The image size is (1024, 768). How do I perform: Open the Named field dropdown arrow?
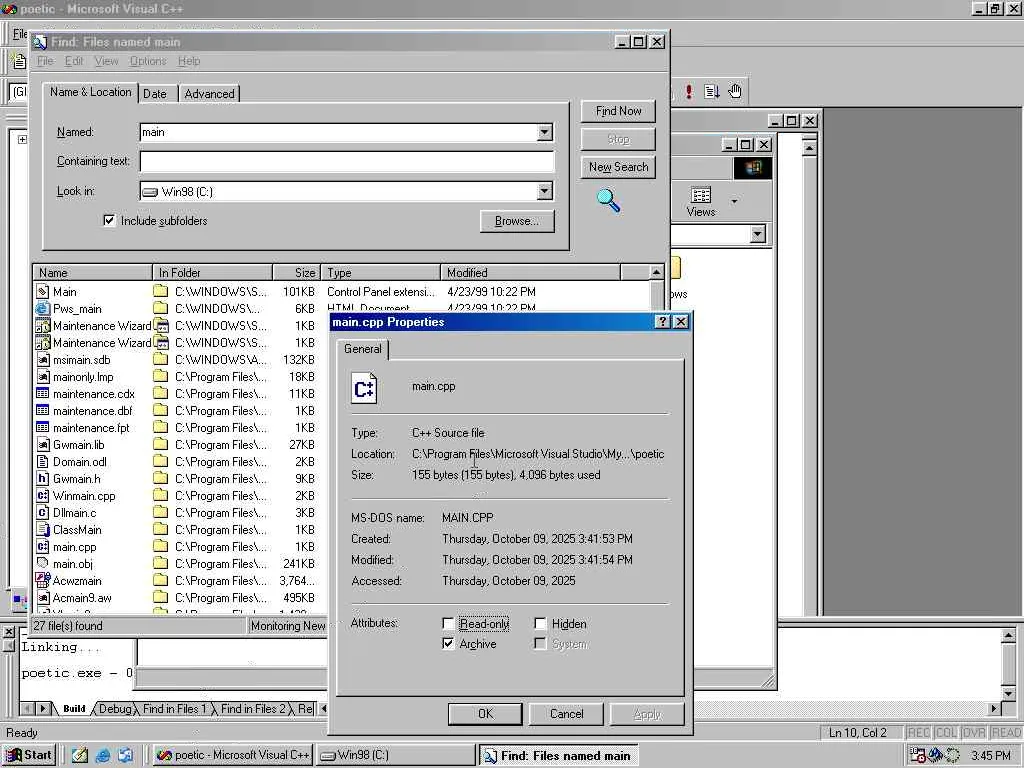click(544, 133)
